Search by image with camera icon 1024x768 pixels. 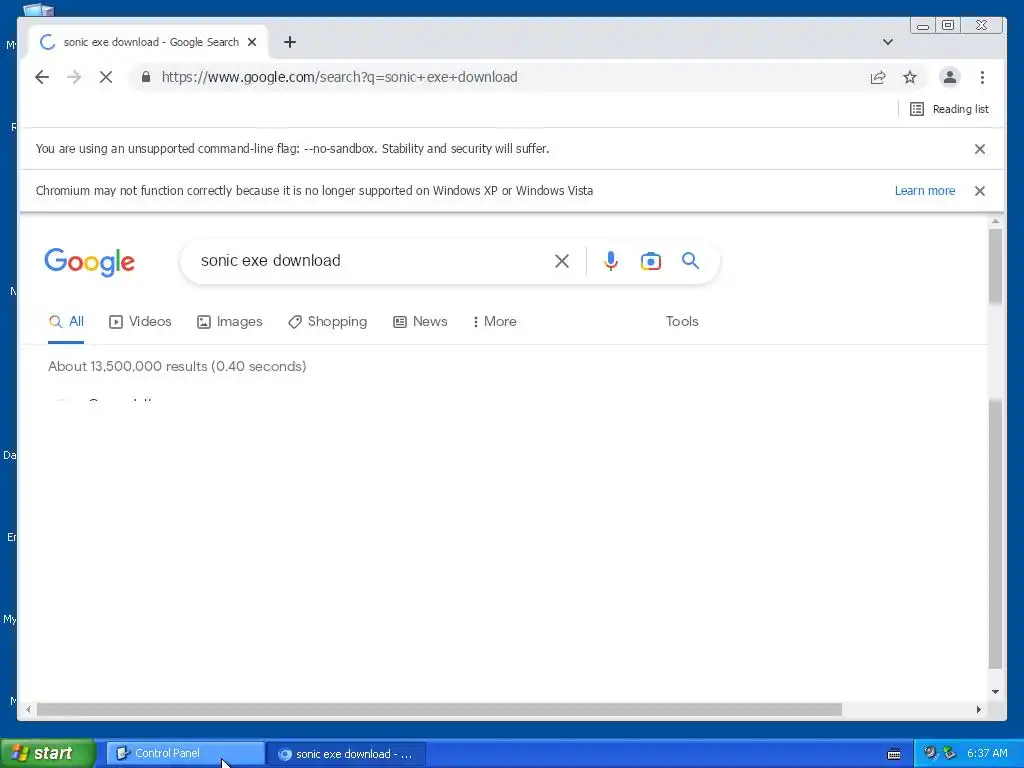coord(650,261)
